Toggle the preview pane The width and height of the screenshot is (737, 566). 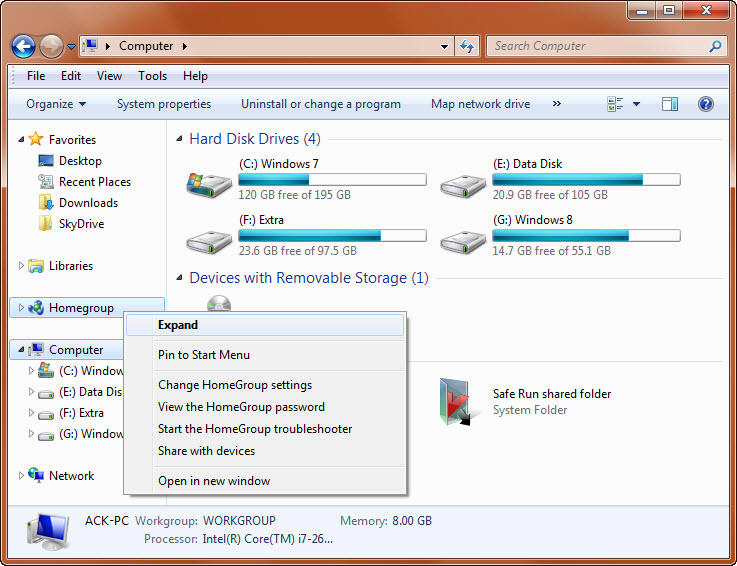669,104
